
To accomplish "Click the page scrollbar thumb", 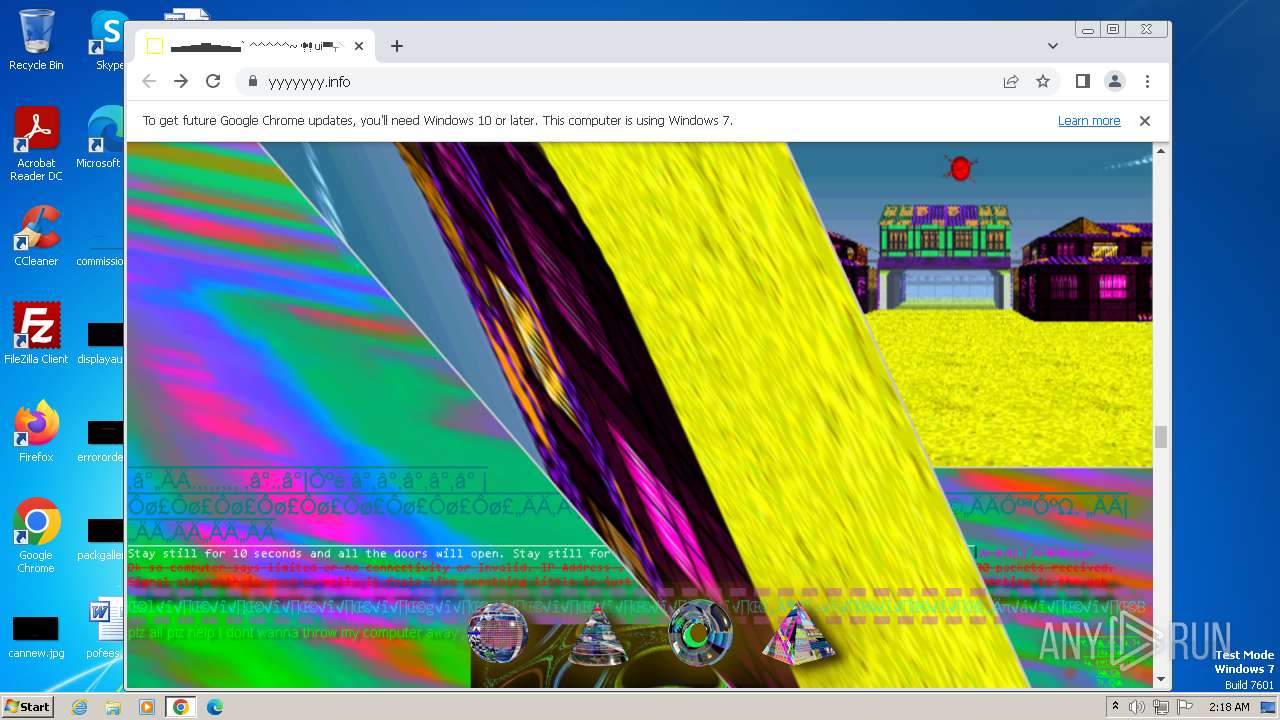I will coord(1160,437).
